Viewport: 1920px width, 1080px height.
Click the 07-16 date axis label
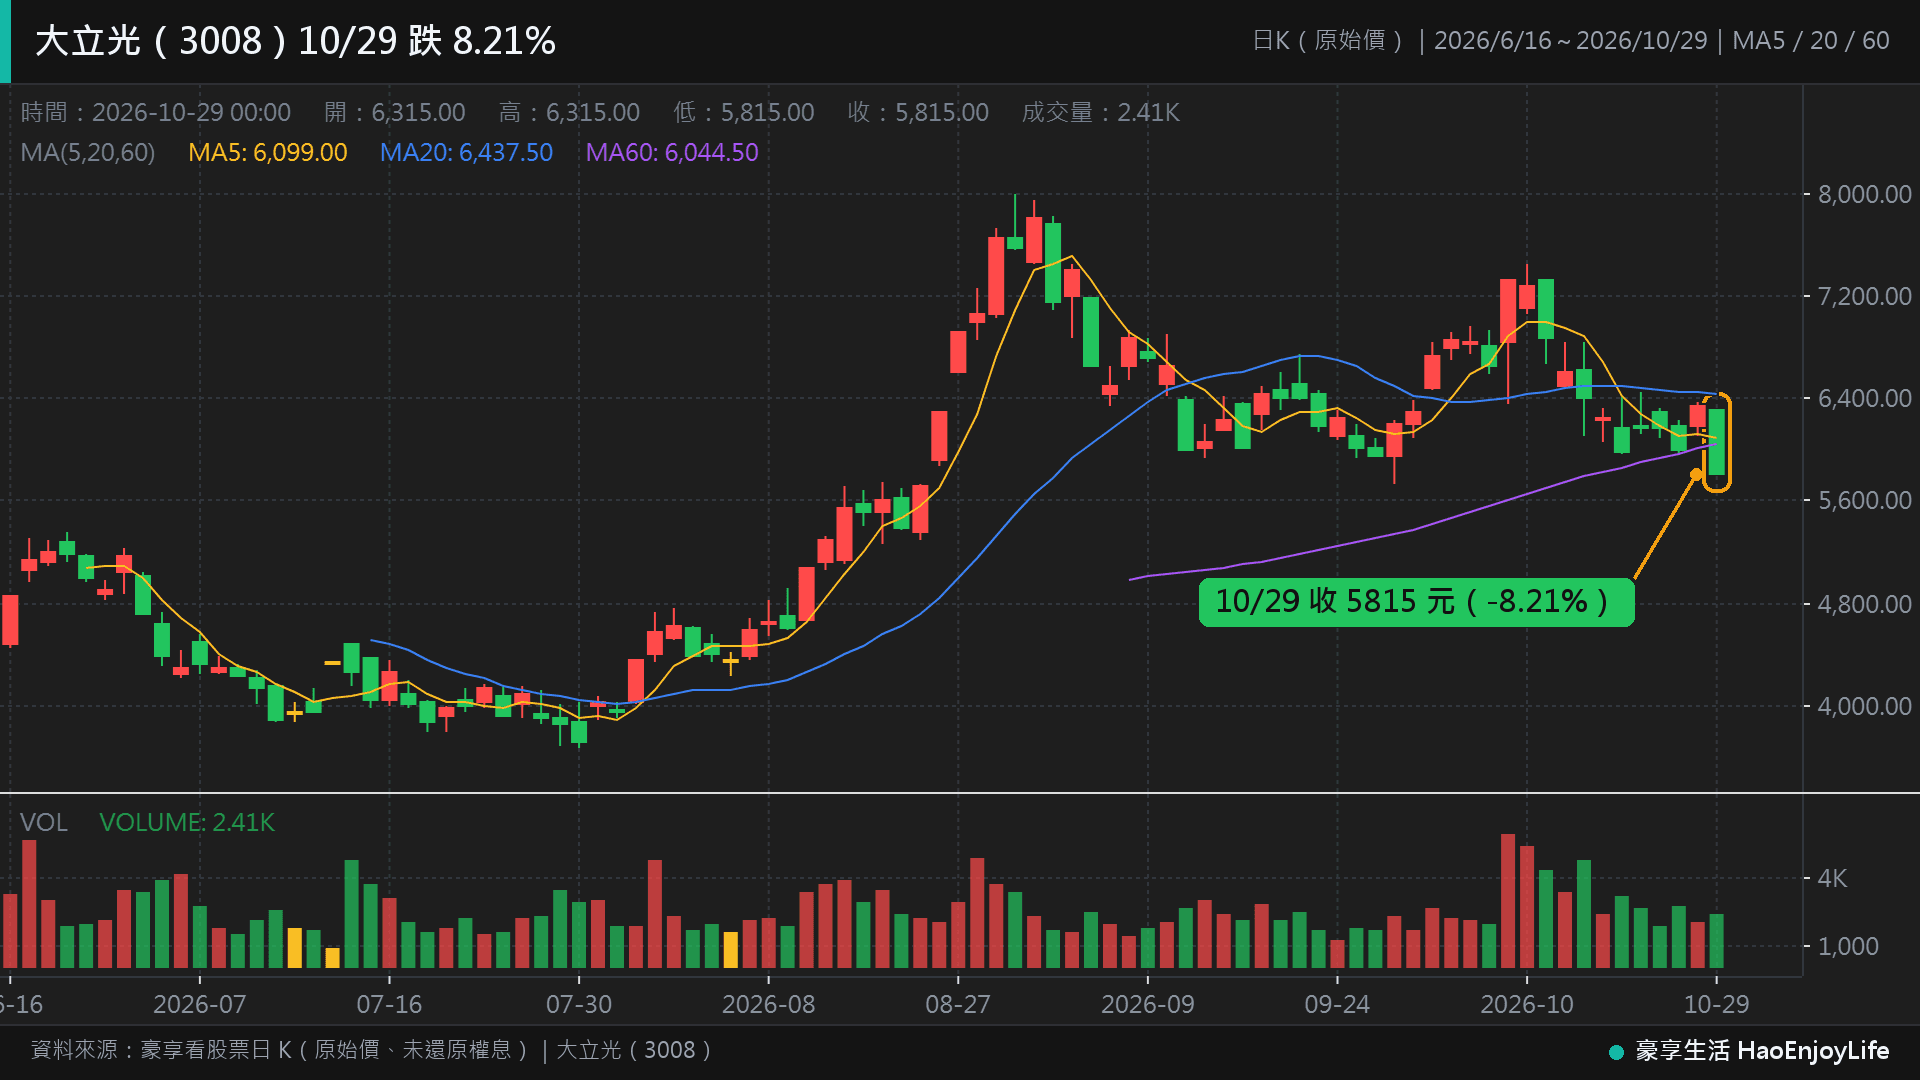(389, 1004)
